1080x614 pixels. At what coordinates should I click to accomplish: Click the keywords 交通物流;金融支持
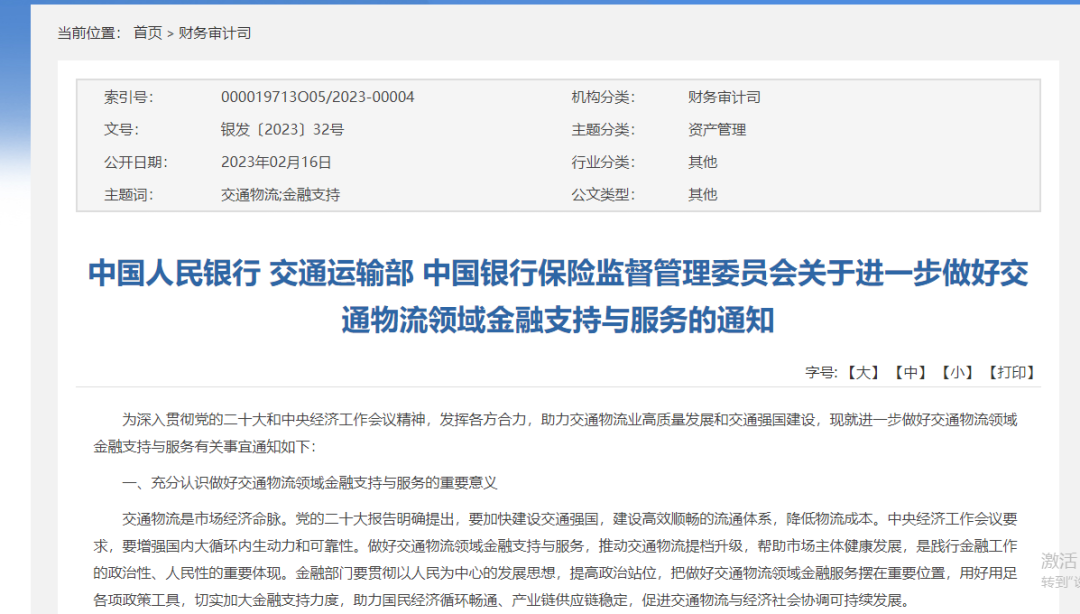click(x=280, y=194)
